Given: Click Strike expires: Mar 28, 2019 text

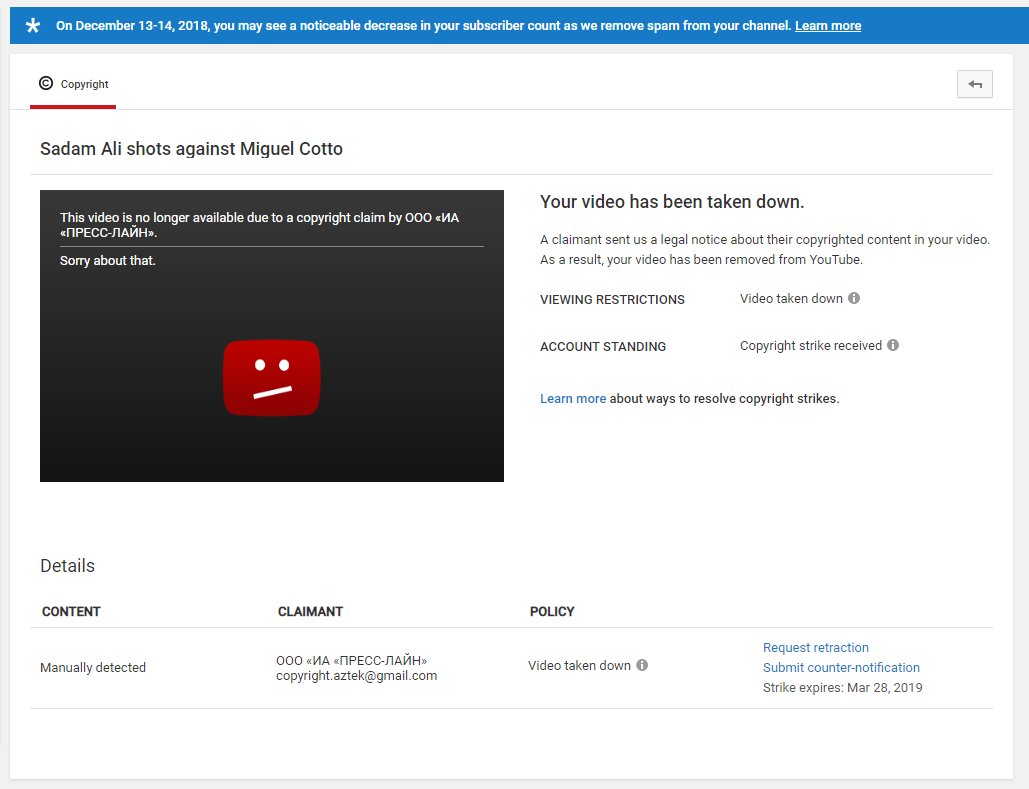Looking at the screenshot, I should (x=843, y=688).
